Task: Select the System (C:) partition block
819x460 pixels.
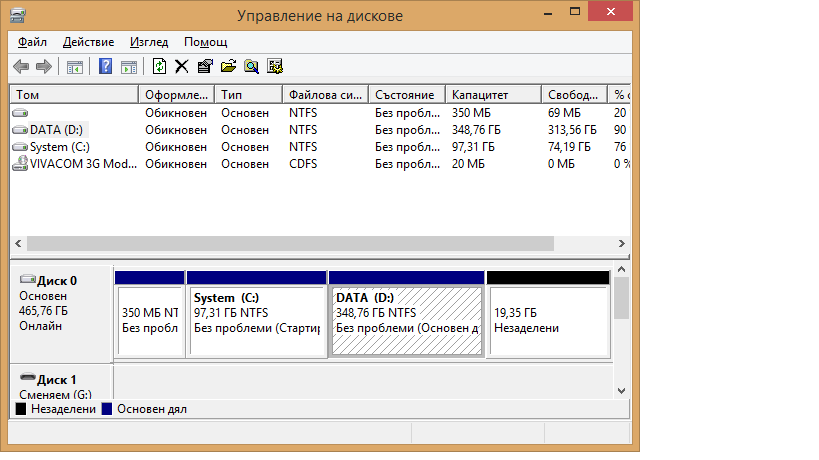Action: point(256,314)
